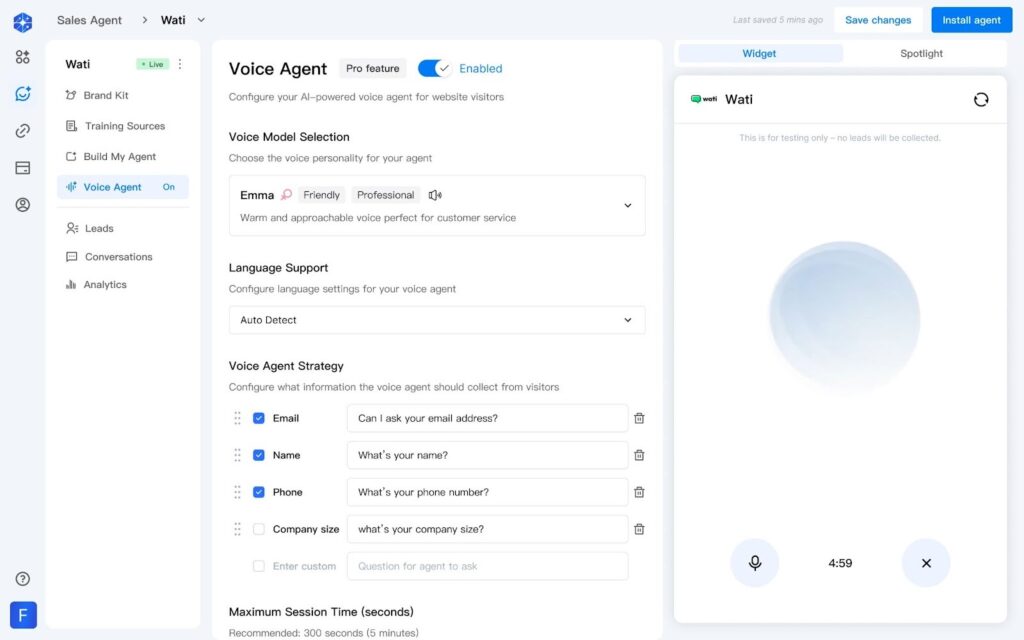This screenshot has height=640, width=1024.
Task: Click the Last saved 5 mins ago text
Action: tap(778, 20)
